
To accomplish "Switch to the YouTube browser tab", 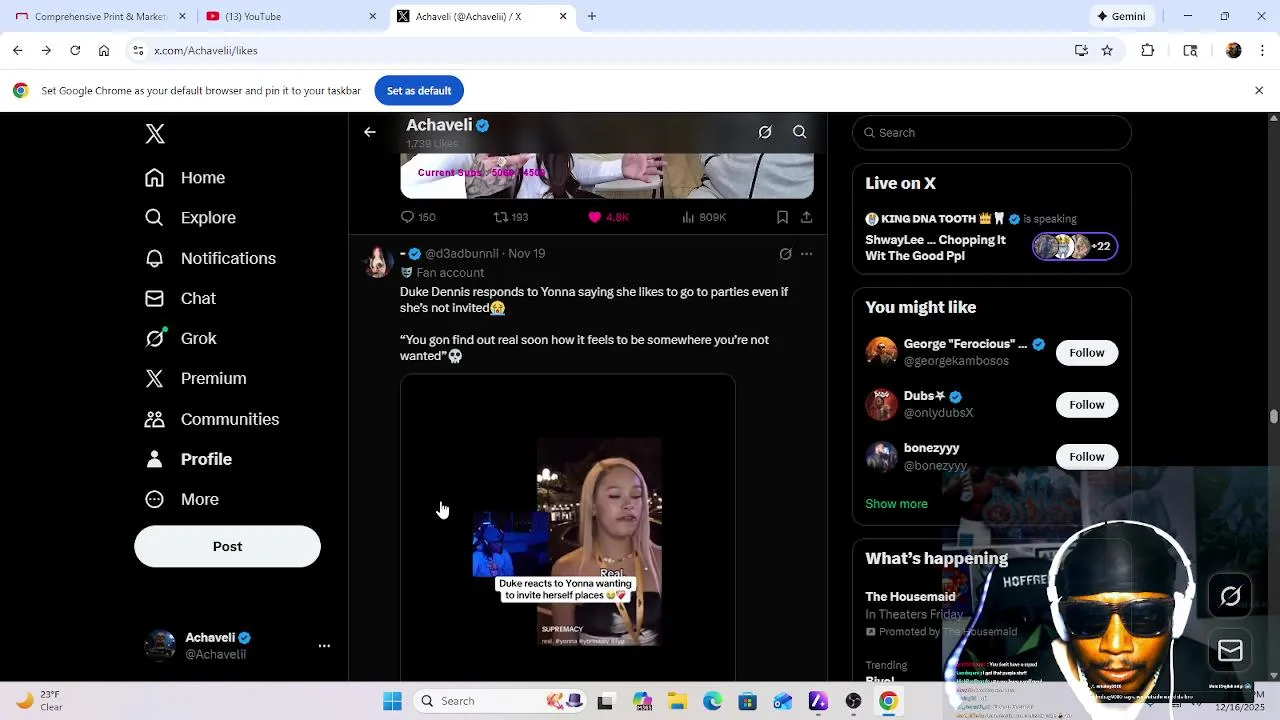I will [290, 16].
